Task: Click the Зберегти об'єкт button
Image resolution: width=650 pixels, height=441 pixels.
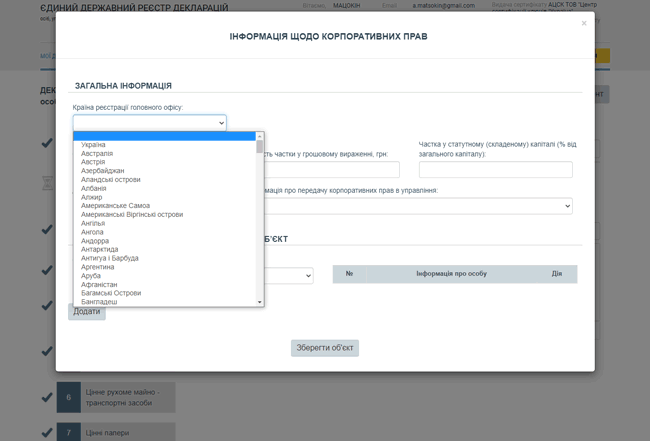Action: point(325,348)
